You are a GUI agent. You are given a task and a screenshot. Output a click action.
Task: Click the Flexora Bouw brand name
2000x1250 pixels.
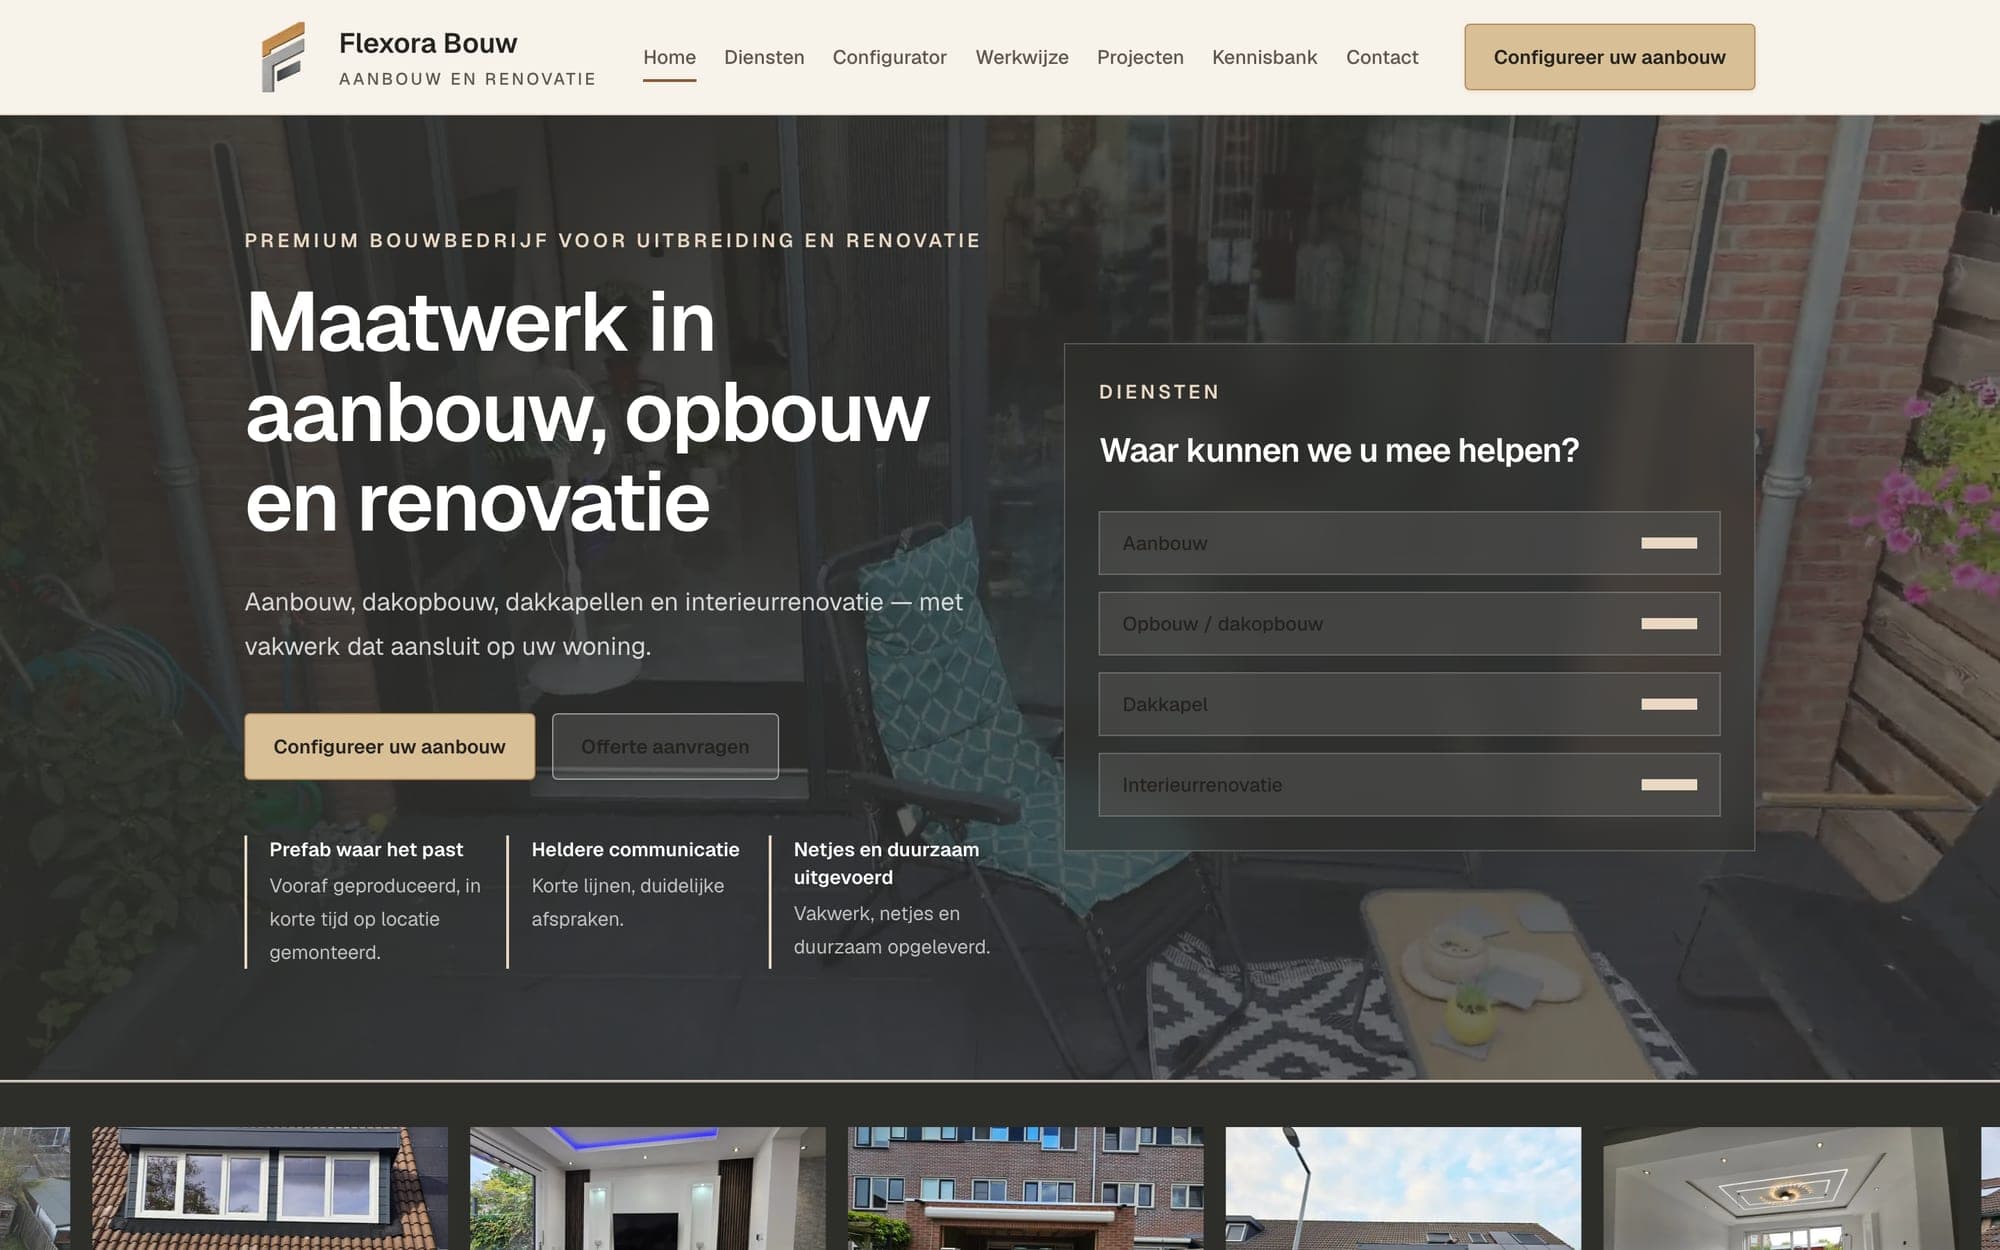428,43
